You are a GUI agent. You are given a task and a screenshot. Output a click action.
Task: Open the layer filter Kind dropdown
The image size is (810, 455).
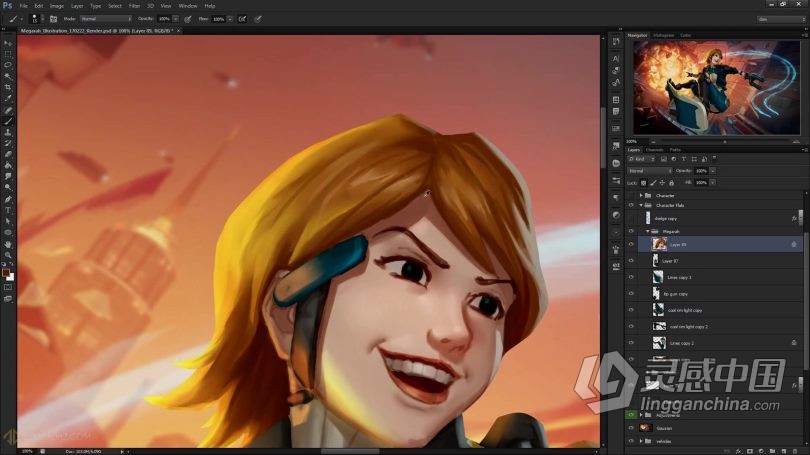point(642,160)
